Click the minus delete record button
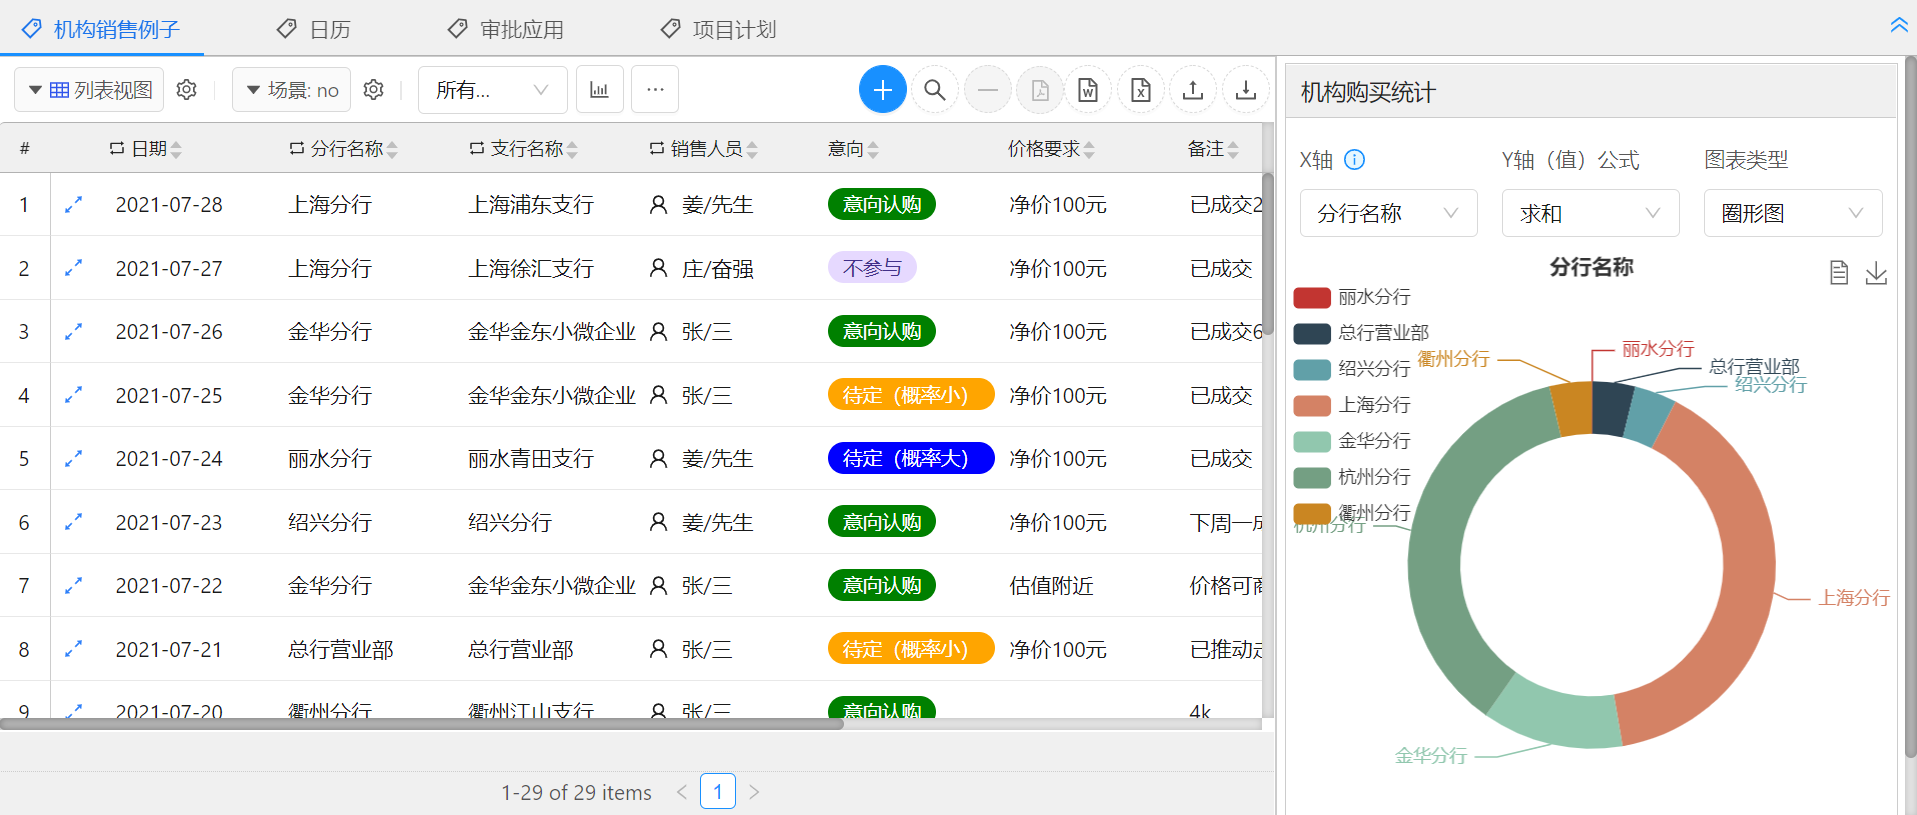 point(987,90)
